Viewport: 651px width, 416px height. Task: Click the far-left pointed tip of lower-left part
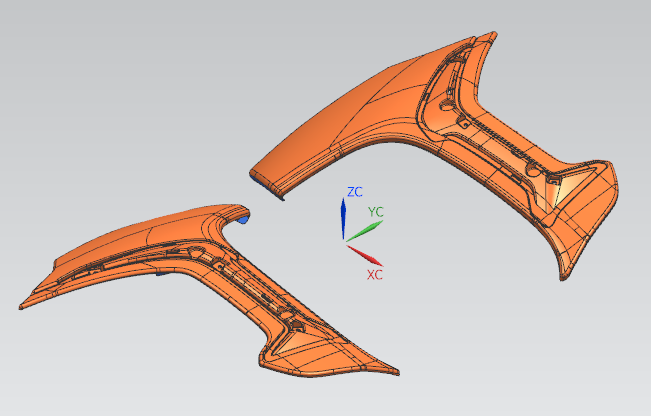click(x=22, y=305)
